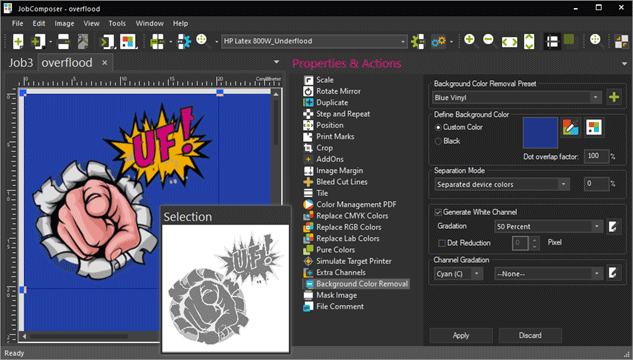Open the Image menu
This screenshot has width=633, height=360.
pyautogui.click(x=64, y=23)
